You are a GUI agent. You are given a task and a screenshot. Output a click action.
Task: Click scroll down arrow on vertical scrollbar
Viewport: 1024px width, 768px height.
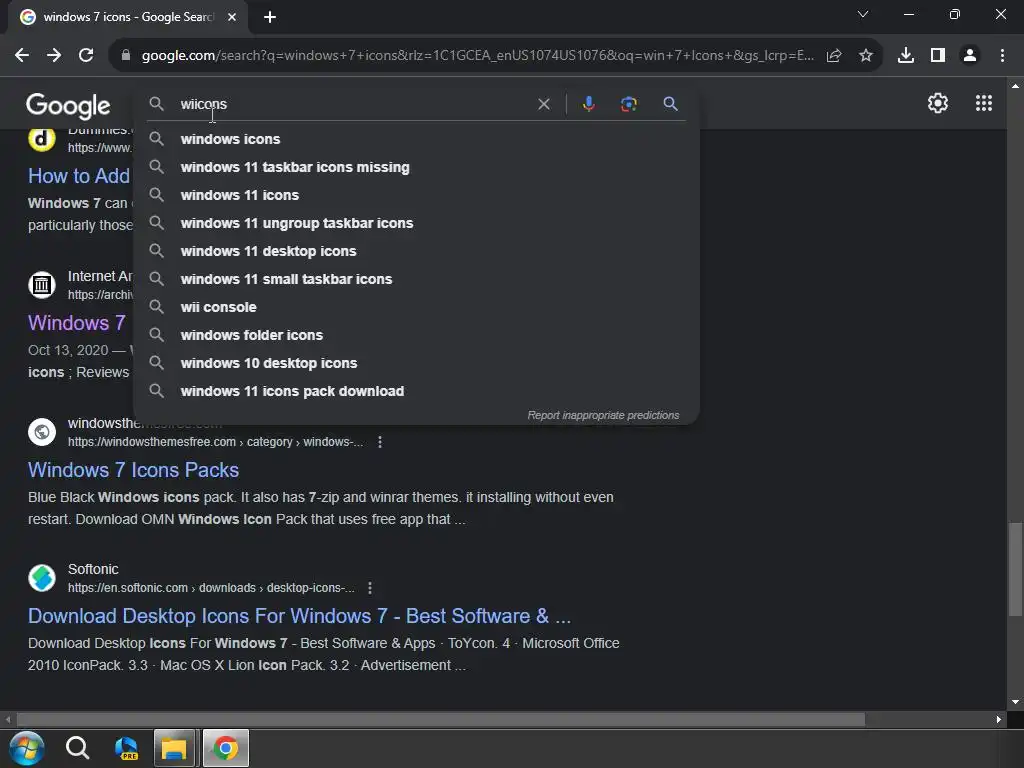coord(1015,702)
